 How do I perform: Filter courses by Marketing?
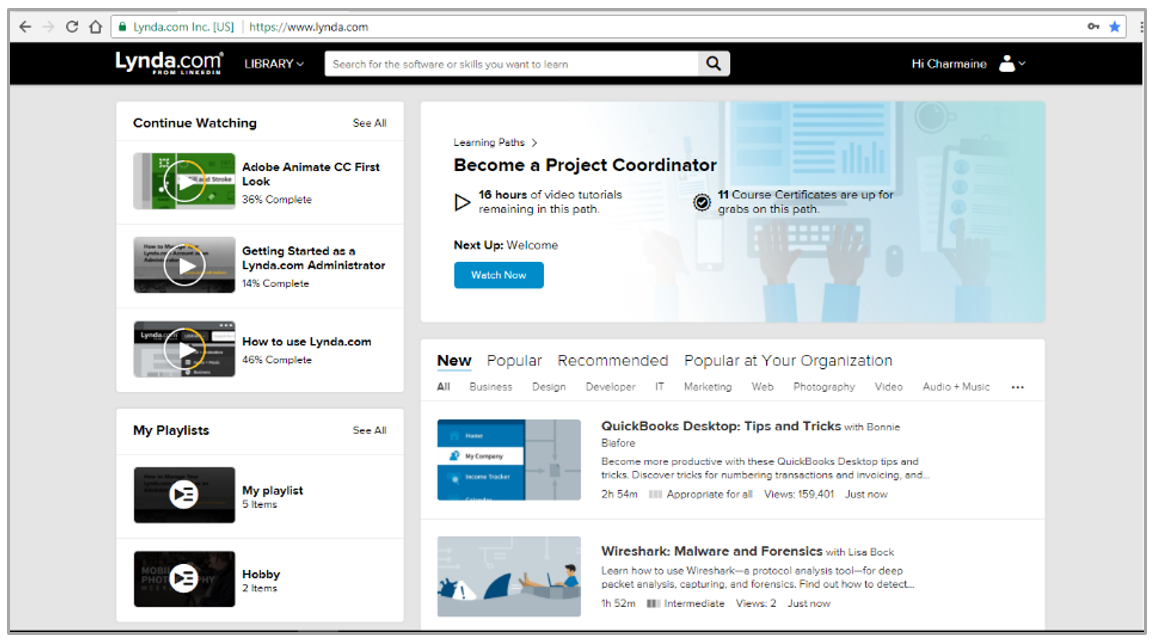(708, 387)
